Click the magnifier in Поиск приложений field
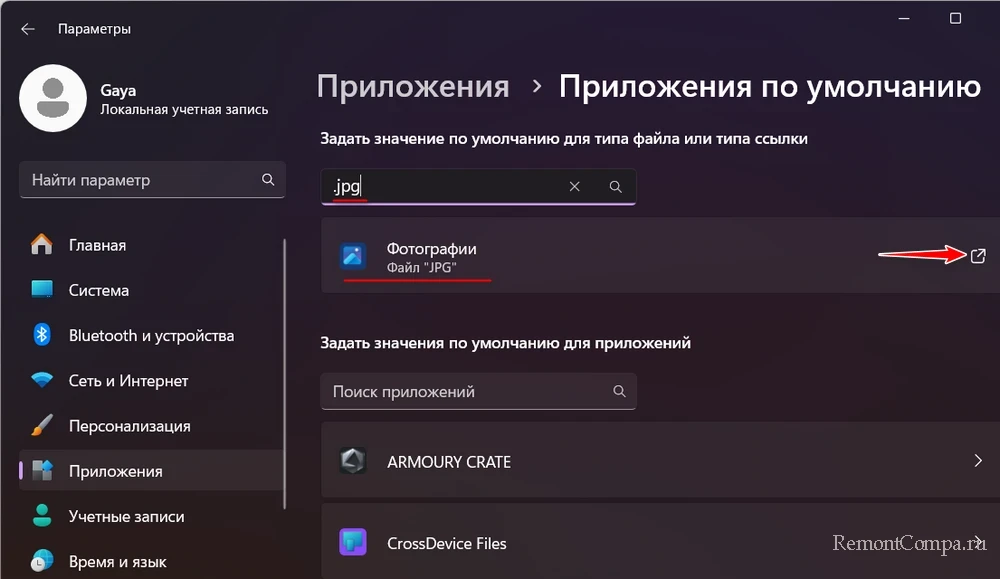Screen dimensions: 1000x579 [x=619, y=391]
